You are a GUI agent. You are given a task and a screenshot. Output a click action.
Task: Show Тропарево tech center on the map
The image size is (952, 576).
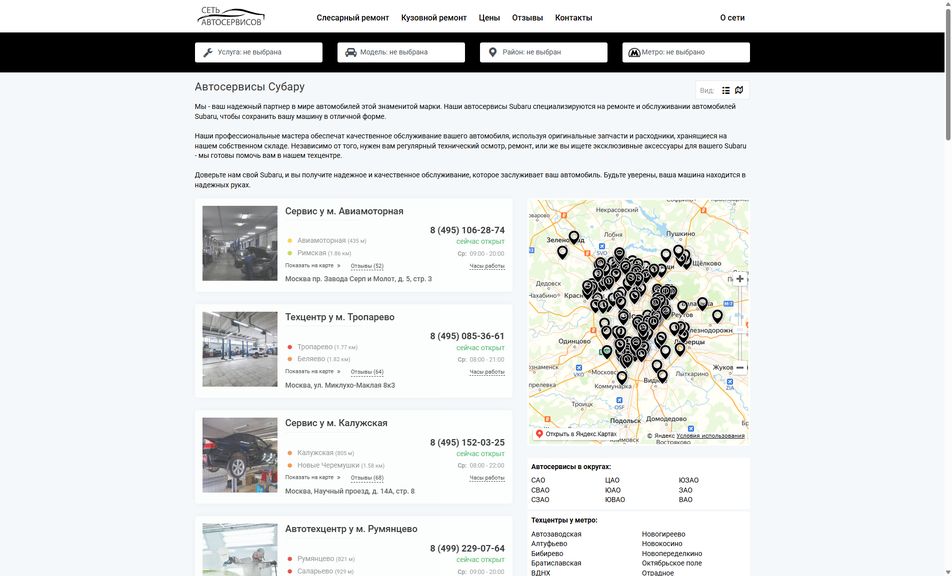[x=313, y=371]
